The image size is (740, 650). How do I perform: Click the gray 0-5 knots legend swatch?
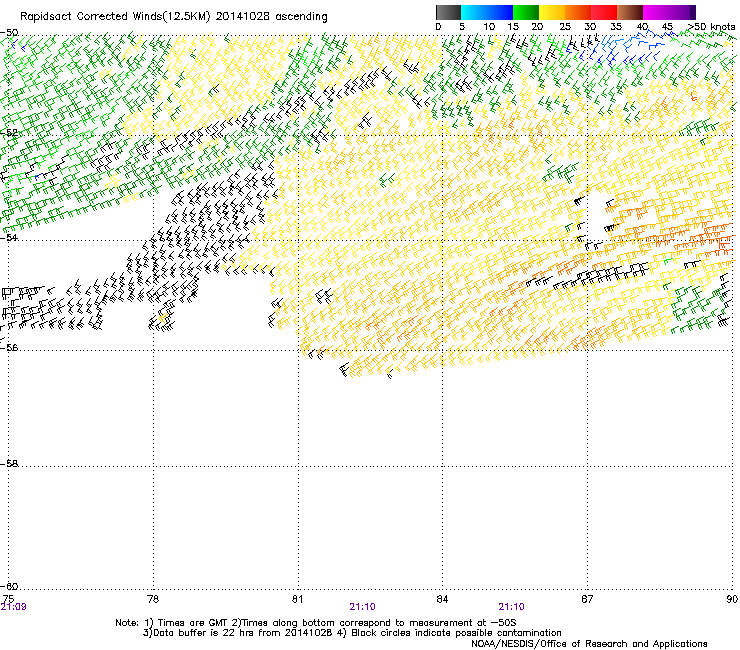(448, 12)
